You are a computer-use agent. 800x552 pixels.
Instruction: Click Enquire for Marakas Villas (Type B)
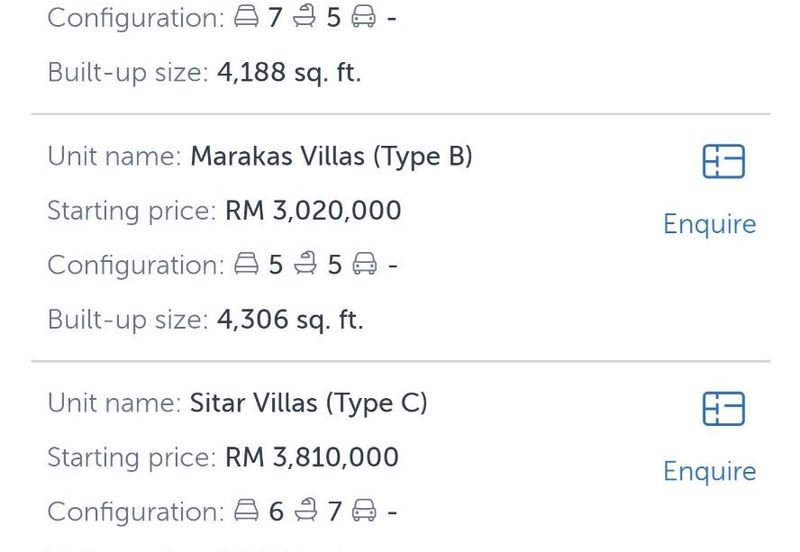[x=709, y=224]
